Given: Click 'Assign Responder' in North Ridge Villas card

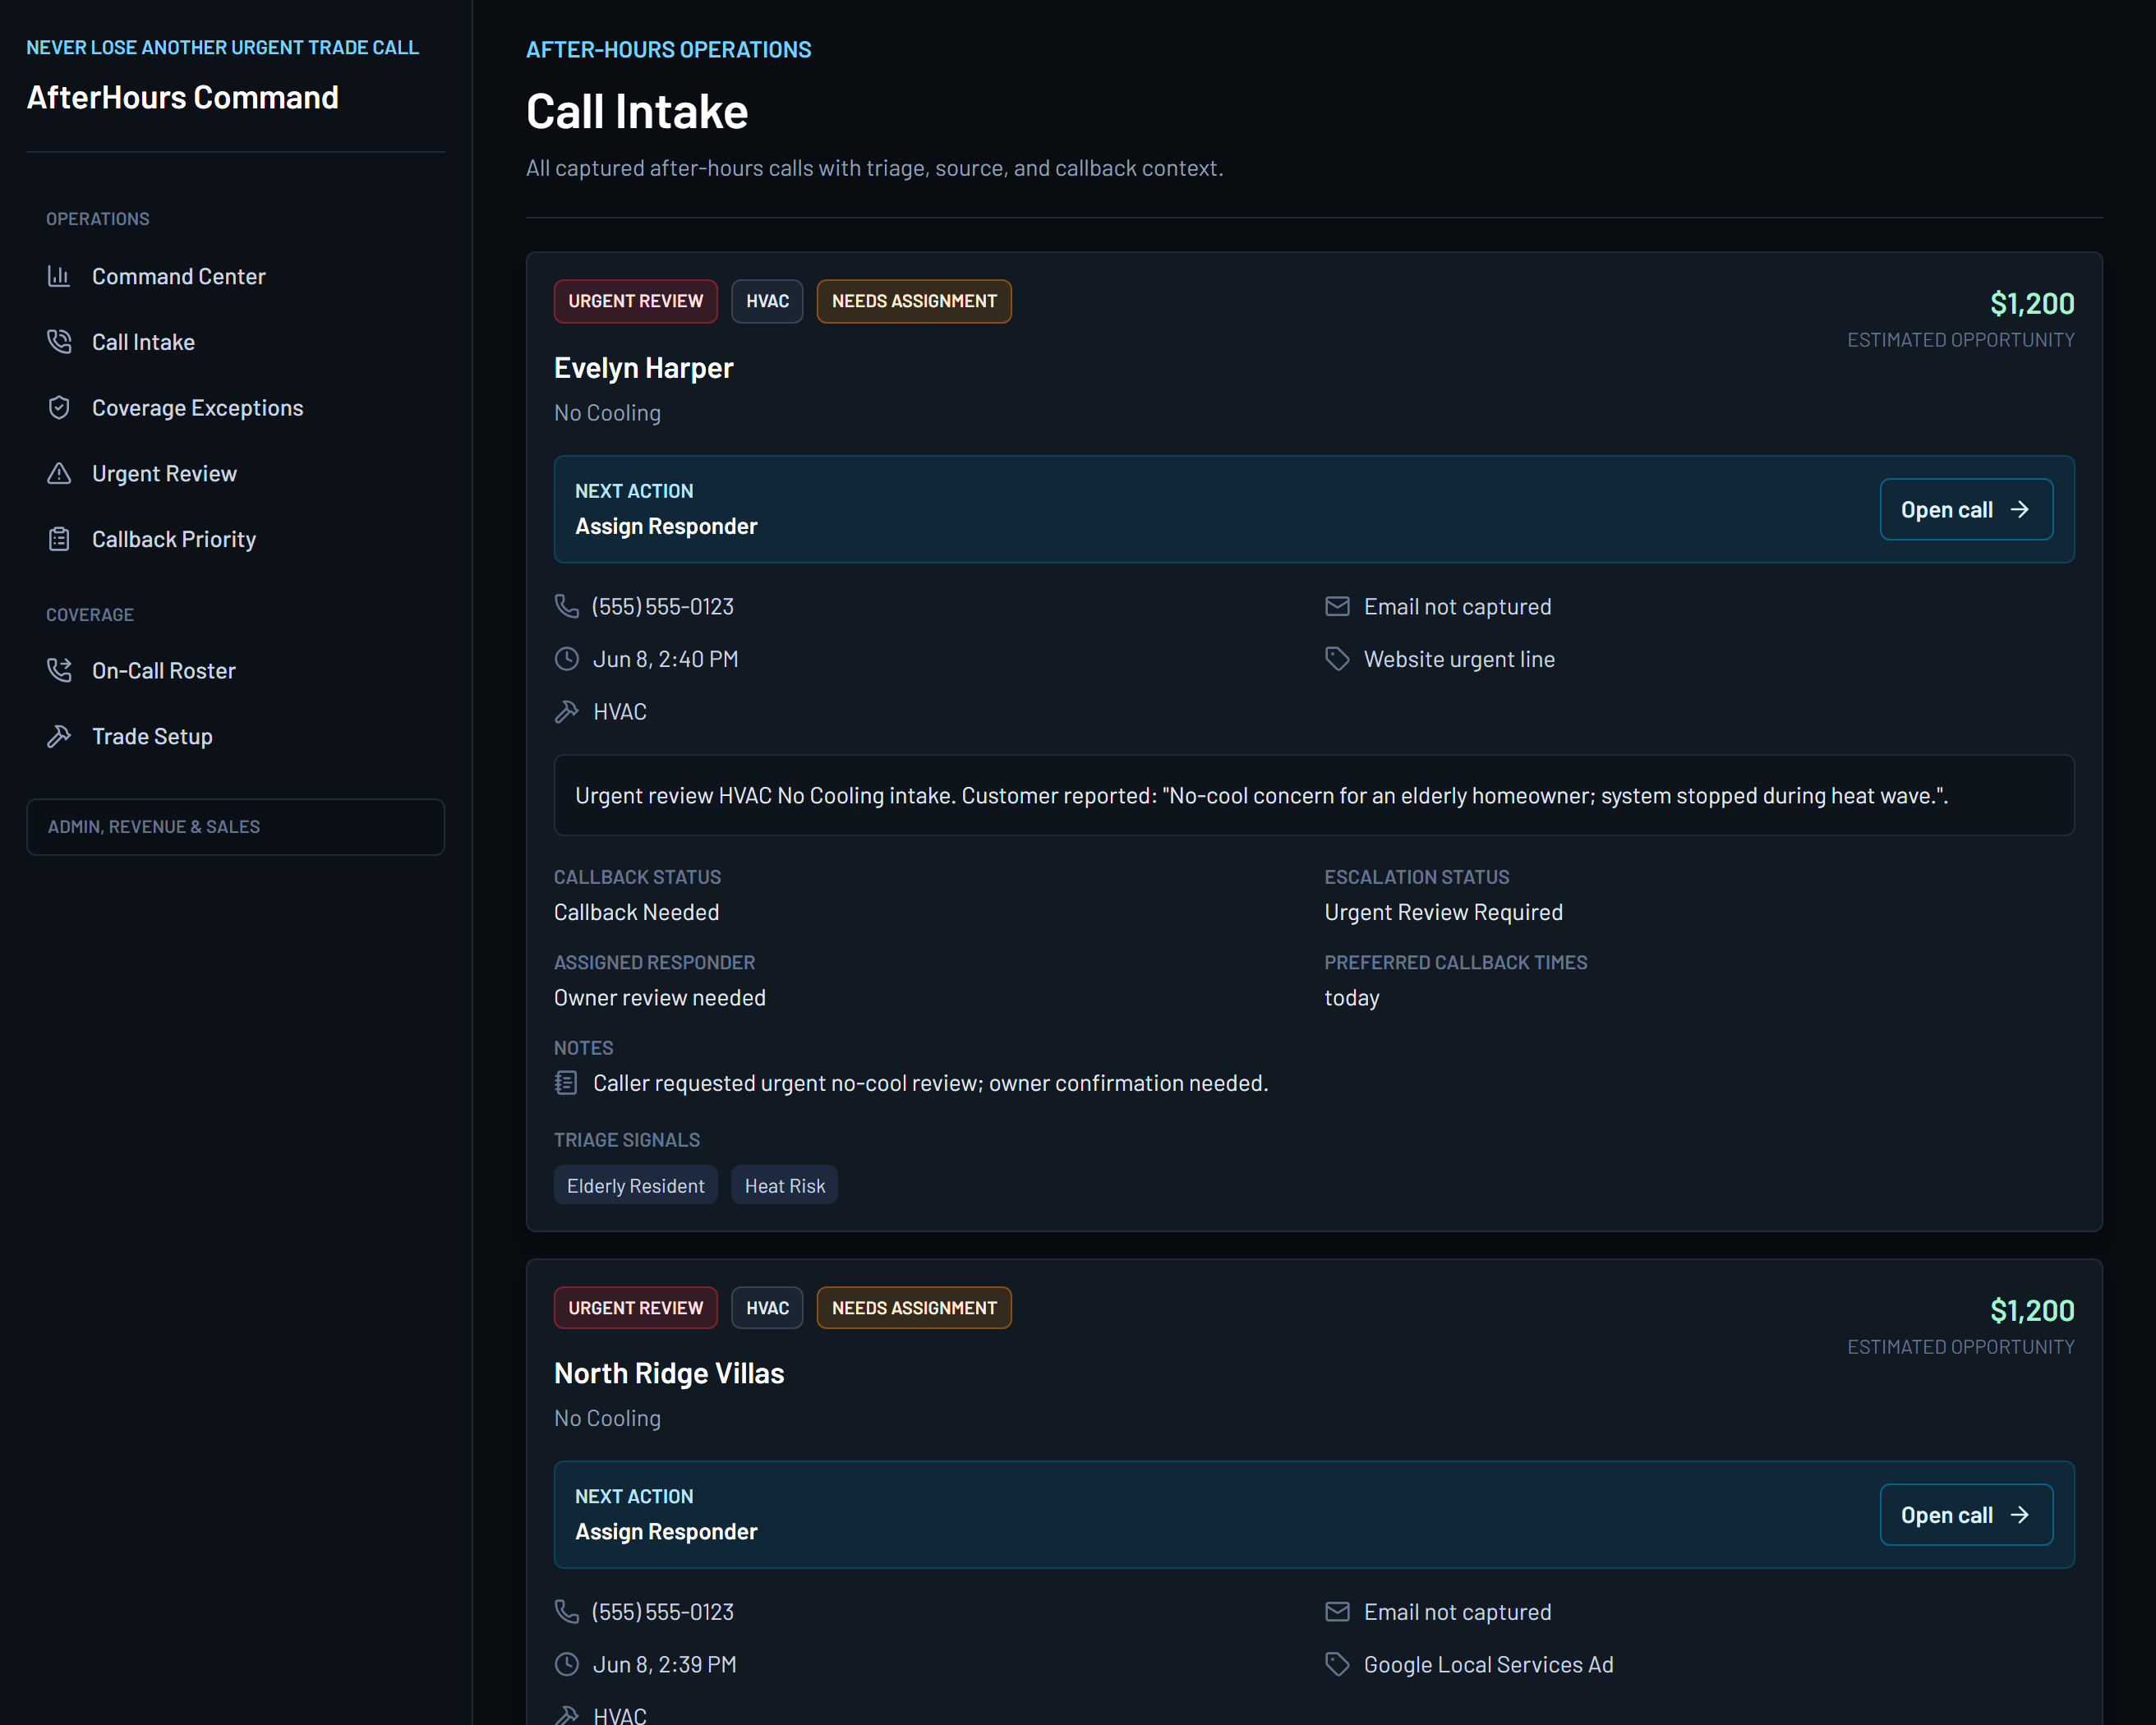Looking at the screenshot, I should [x=666, y=1531].
